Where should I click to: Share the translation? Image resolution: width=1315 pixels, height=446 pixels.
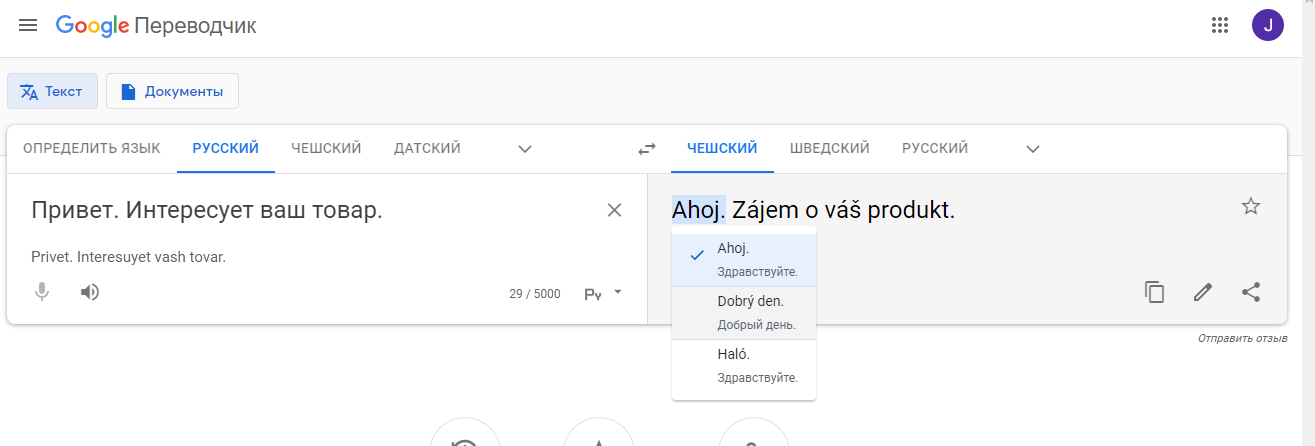tap(1250, 292)
